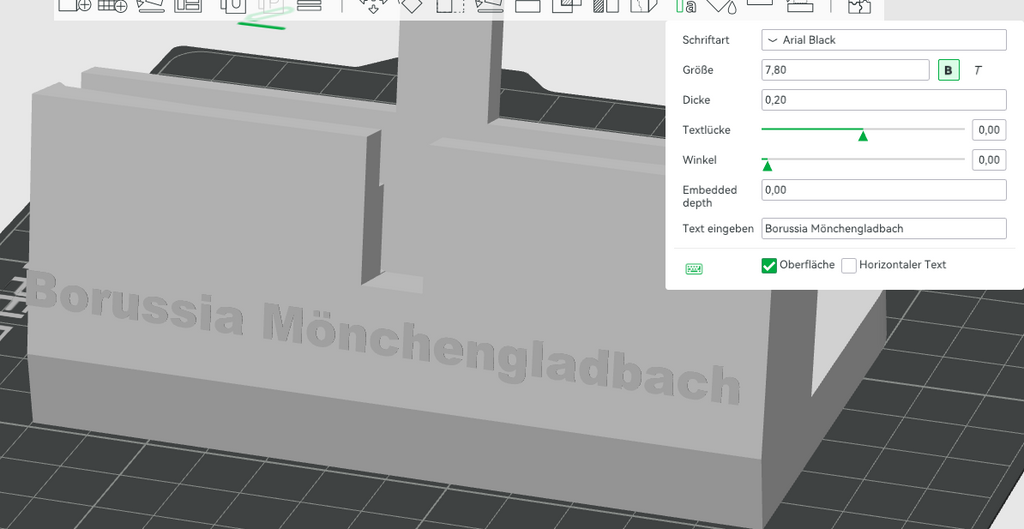
Task: Enable the Horizontaler Text checkbox
Action: click(x=849, y=265)
